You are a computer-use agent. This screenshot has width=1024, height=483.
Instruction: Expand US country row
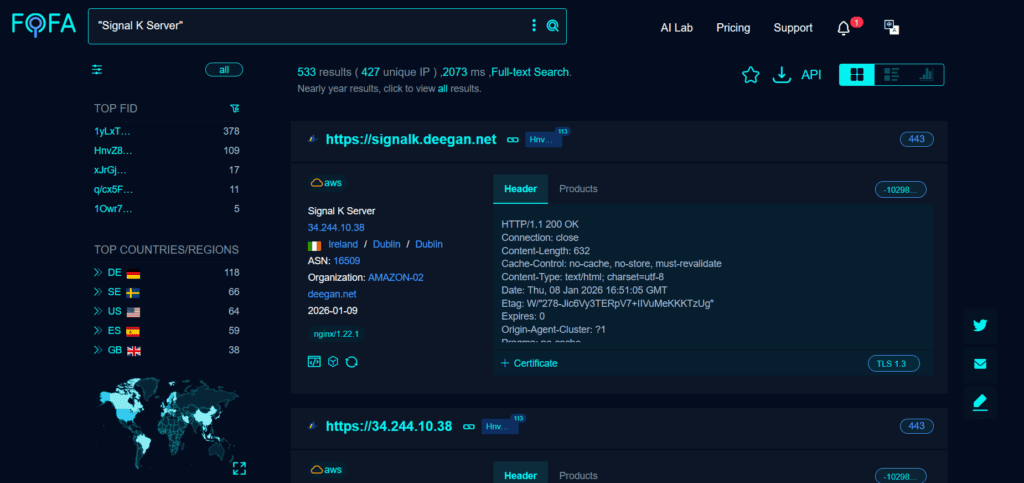[98, 311]
